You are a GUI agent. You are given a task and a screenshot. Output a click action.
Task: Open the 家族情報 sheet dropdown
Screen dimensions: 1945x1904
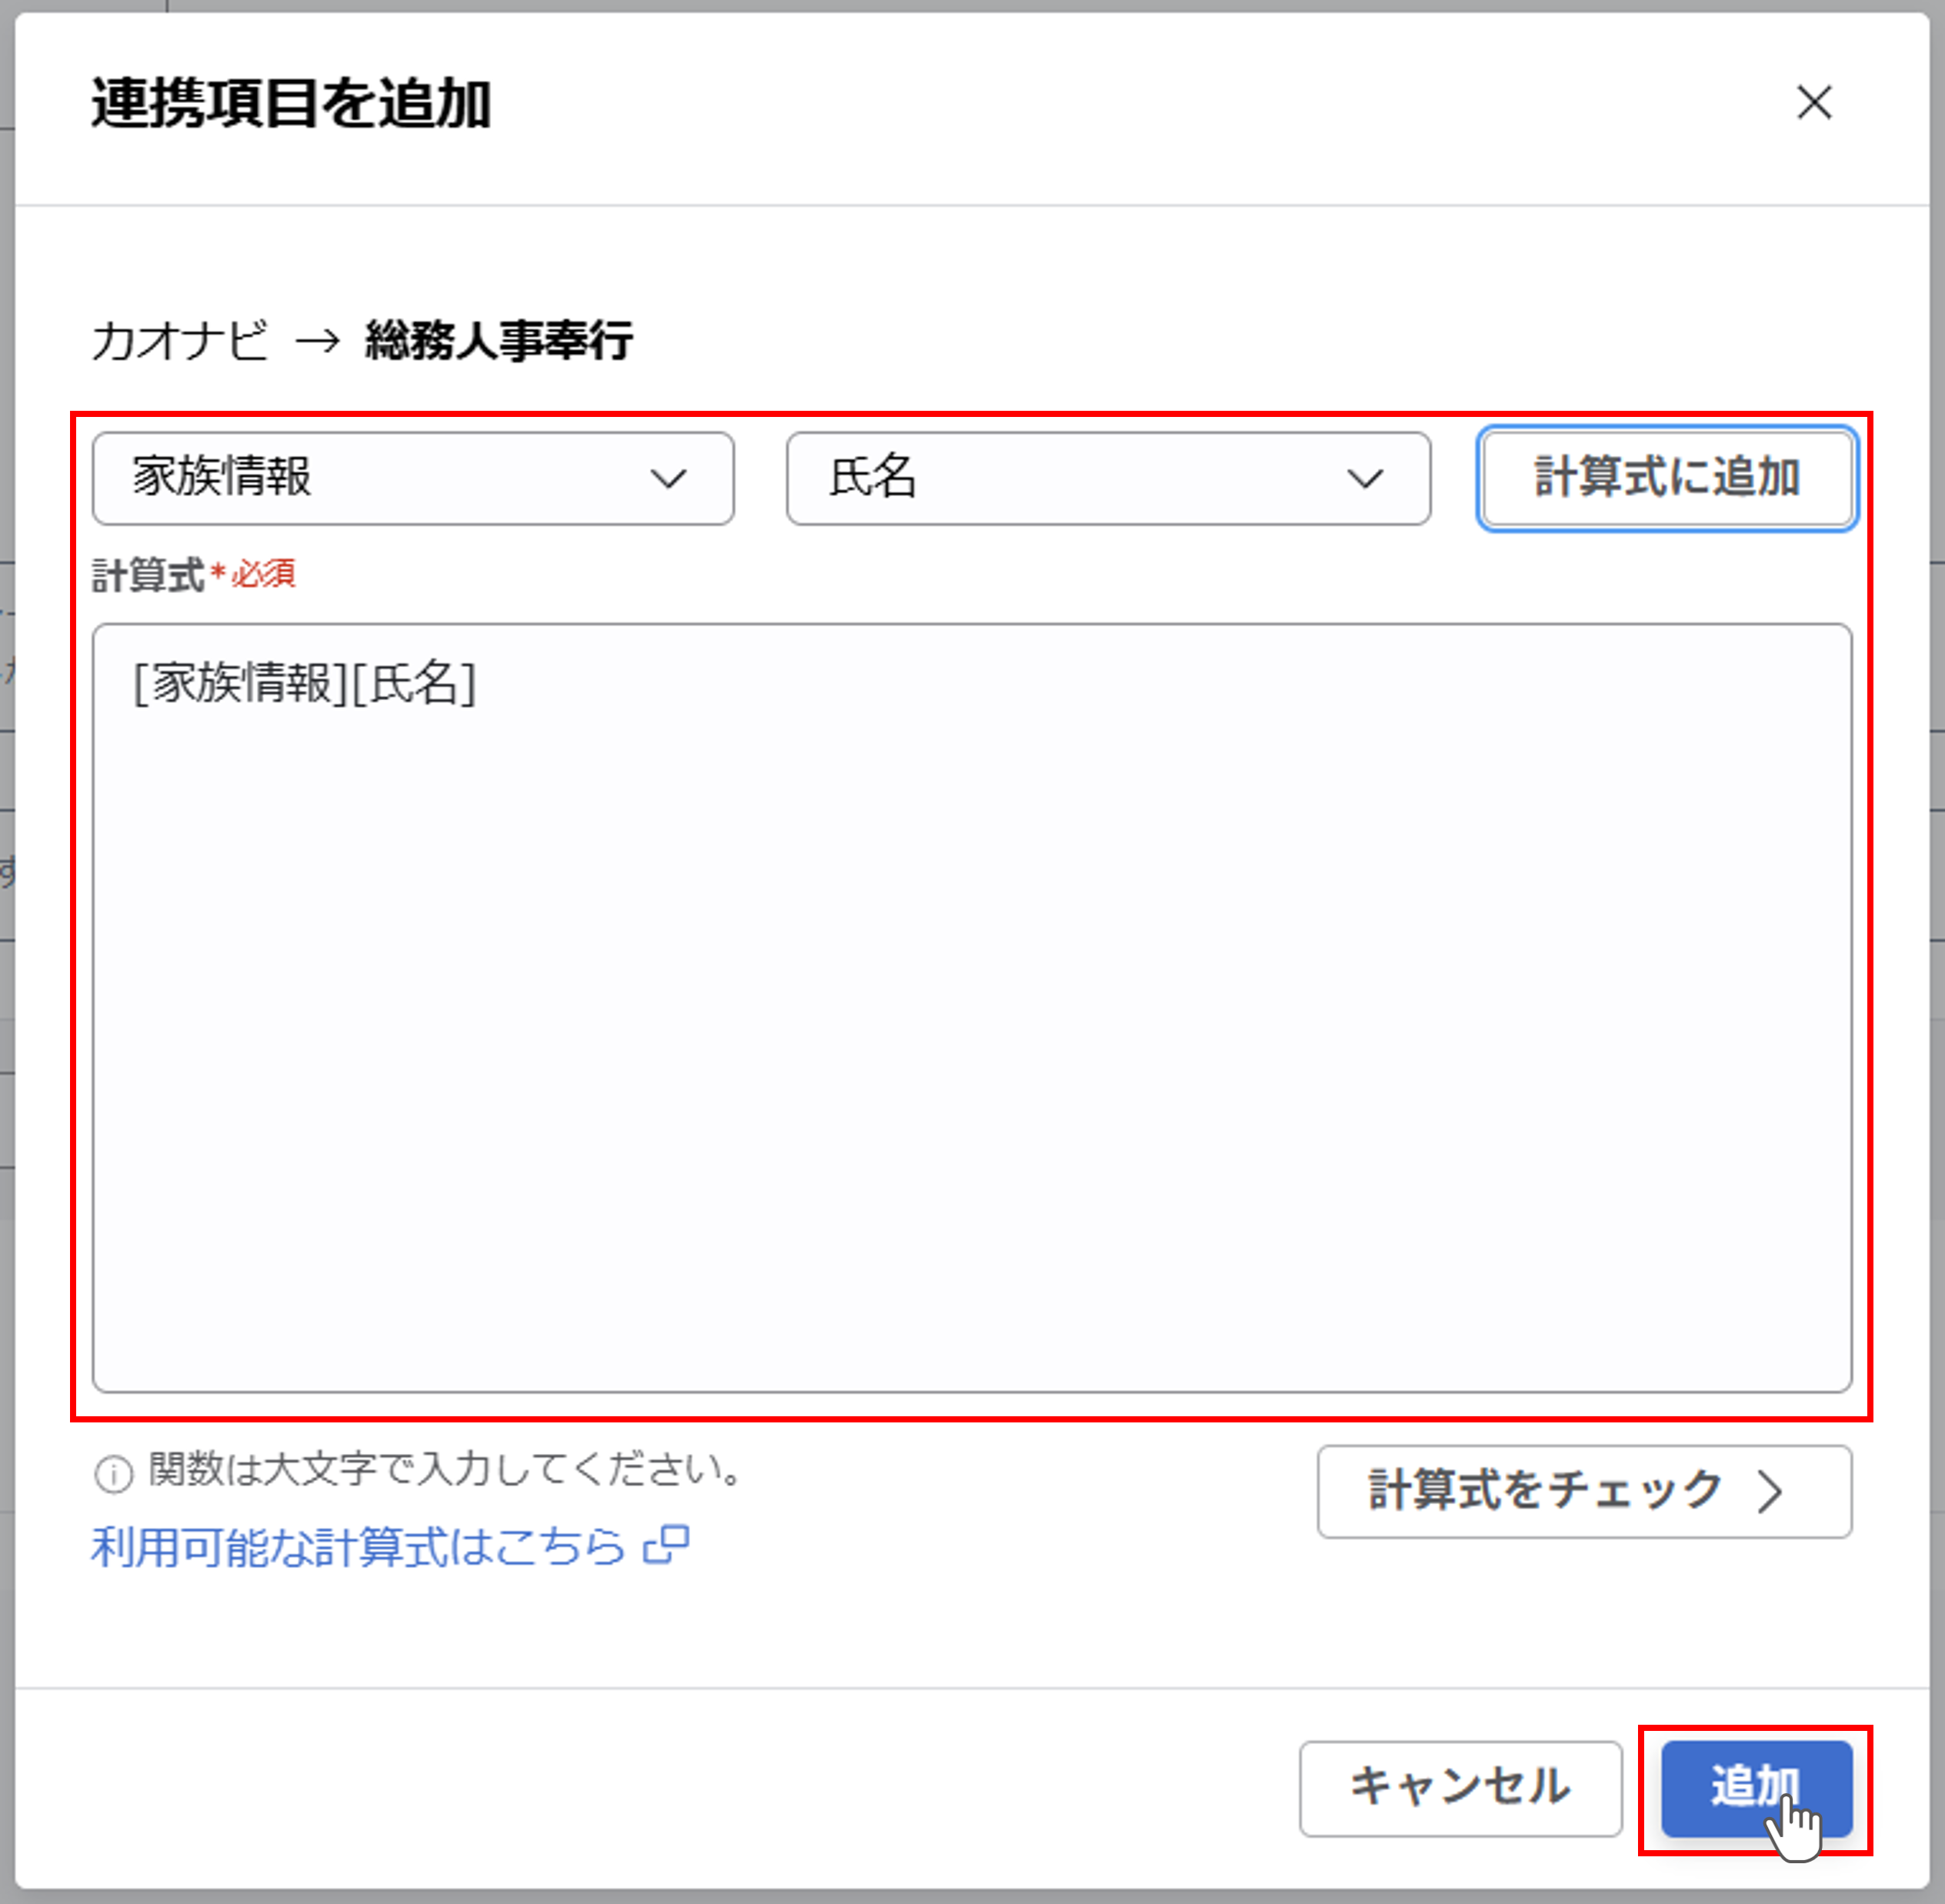coord(413,478)
